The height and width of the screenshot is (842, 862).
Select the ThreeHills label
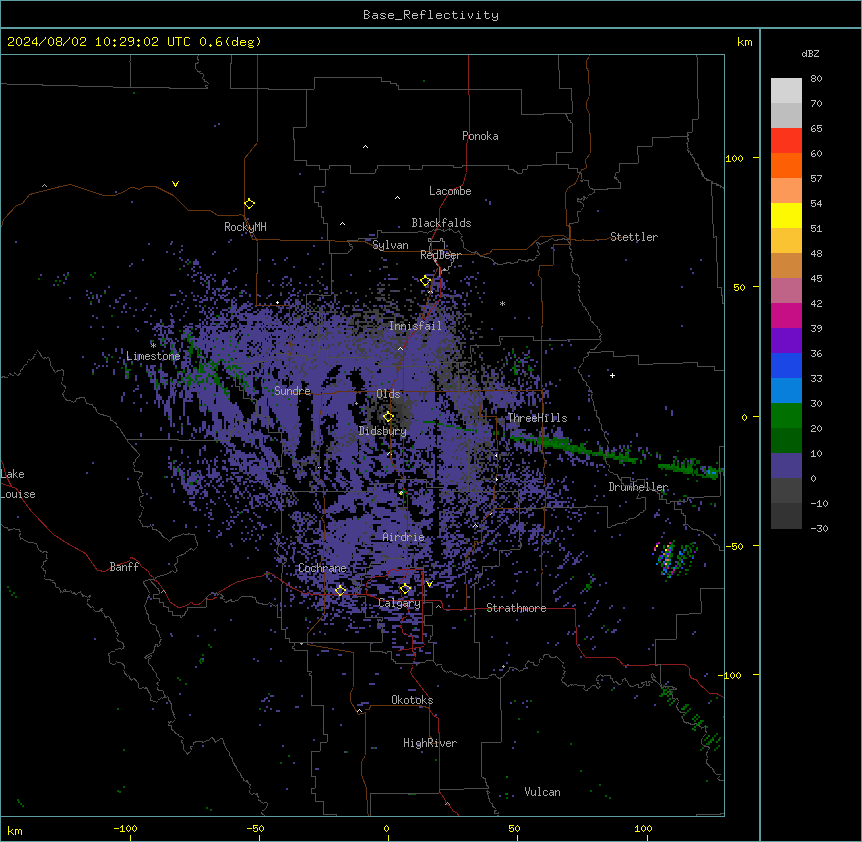click(537, 418)
